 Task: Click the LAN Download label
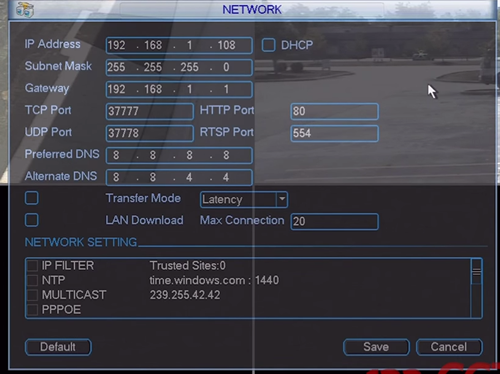pos(145,220)
